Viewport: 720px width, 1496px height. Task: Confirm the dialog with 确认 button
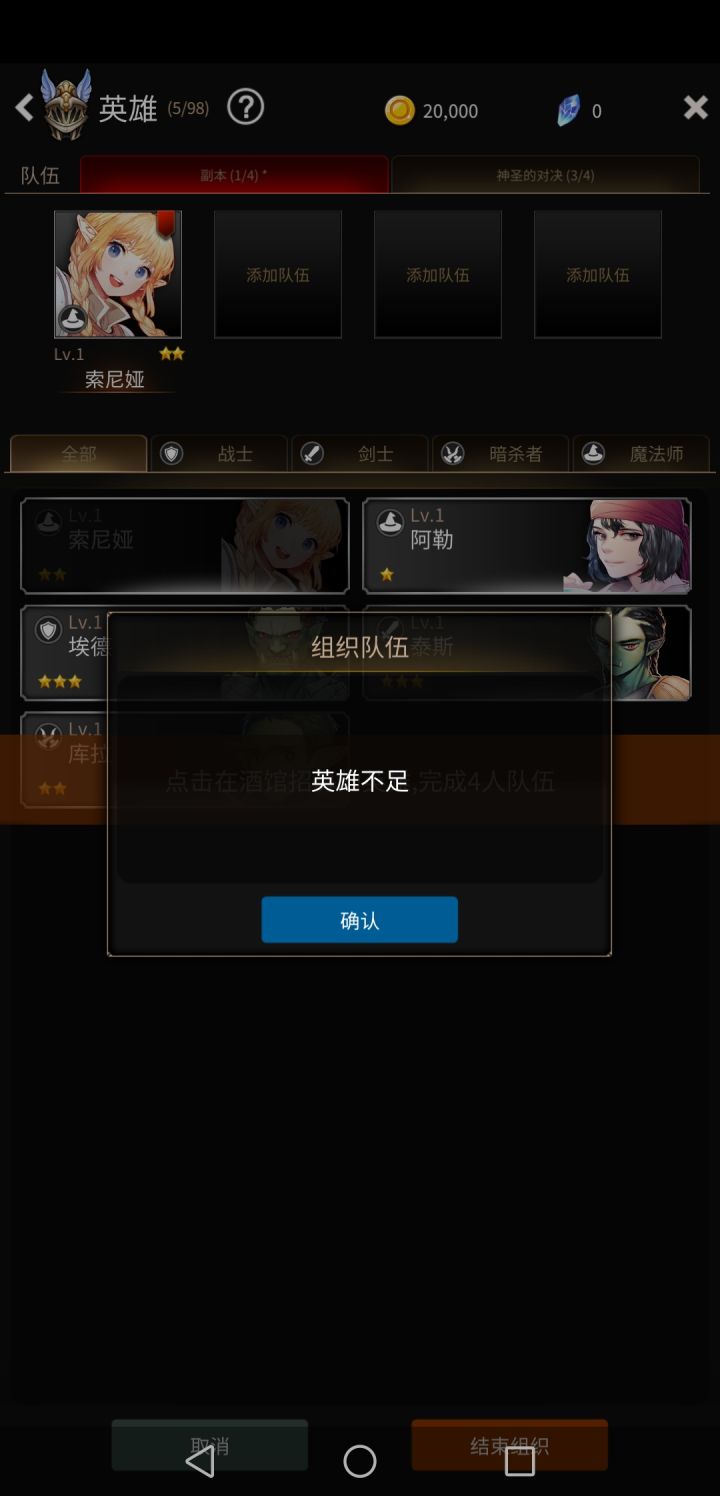(360, 920)
